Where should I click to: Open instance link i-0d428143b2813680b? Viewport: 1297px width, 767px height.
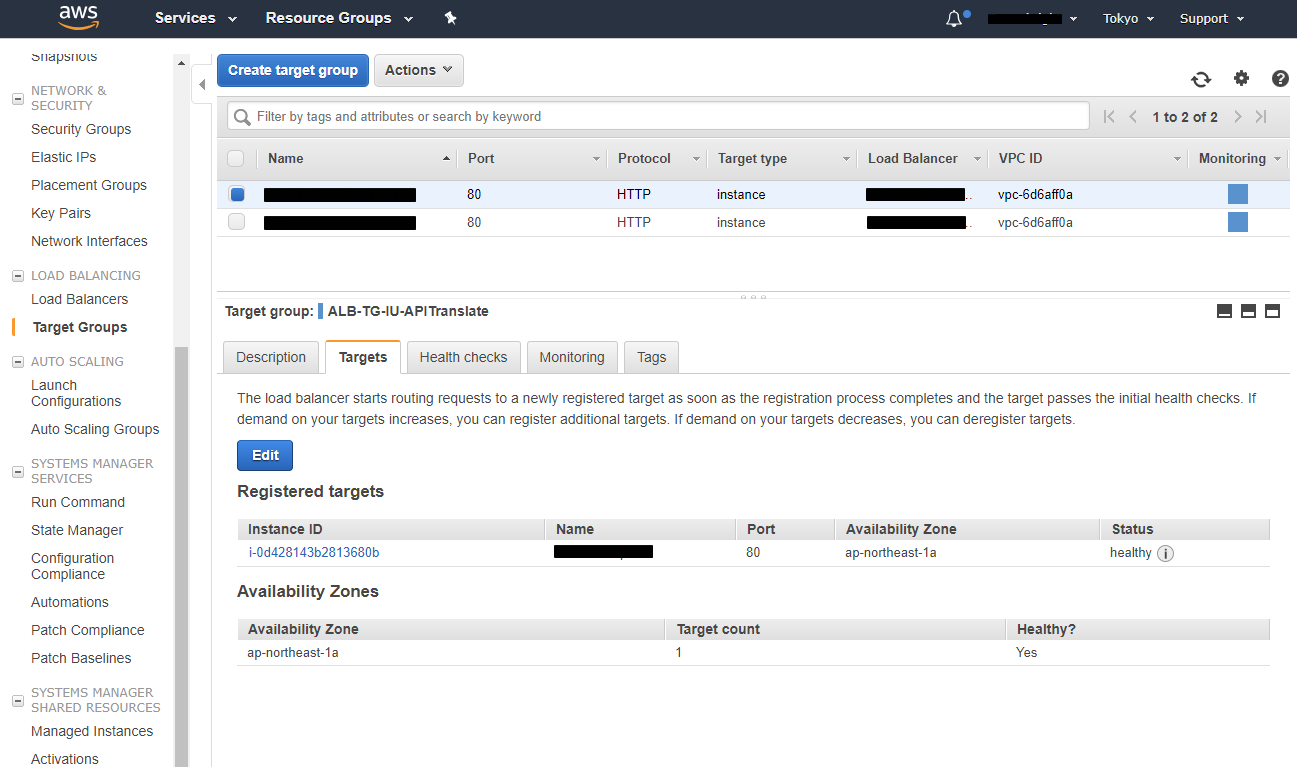tap(314, 552)
